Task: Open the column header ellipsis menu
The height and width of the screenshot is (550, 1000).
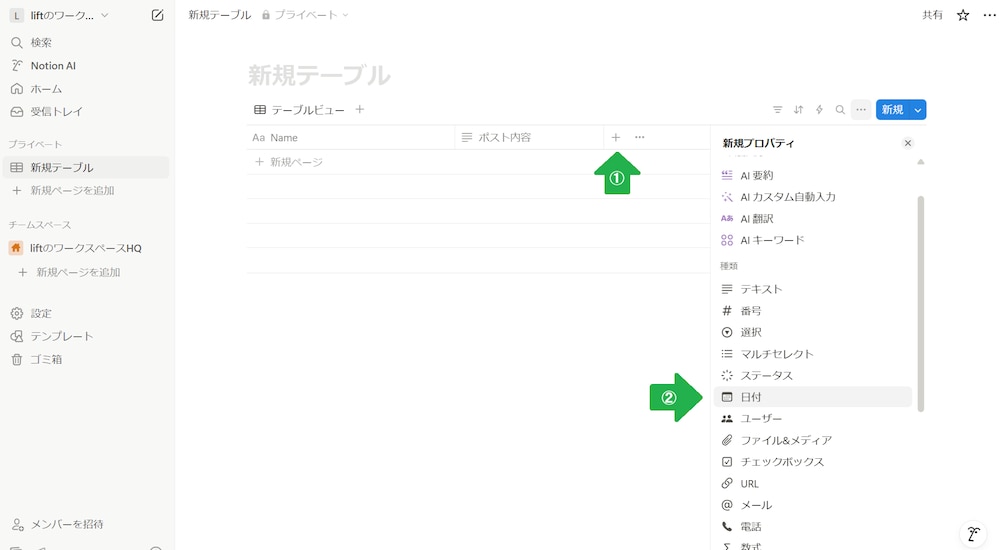Action: click(x=640, y=137)
